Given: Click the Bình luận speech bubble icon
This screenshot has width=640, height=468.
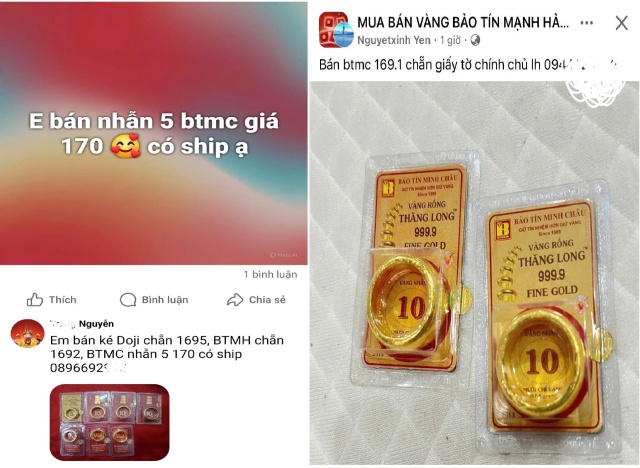Looking at the screenshot, I should tap(128, 299).
